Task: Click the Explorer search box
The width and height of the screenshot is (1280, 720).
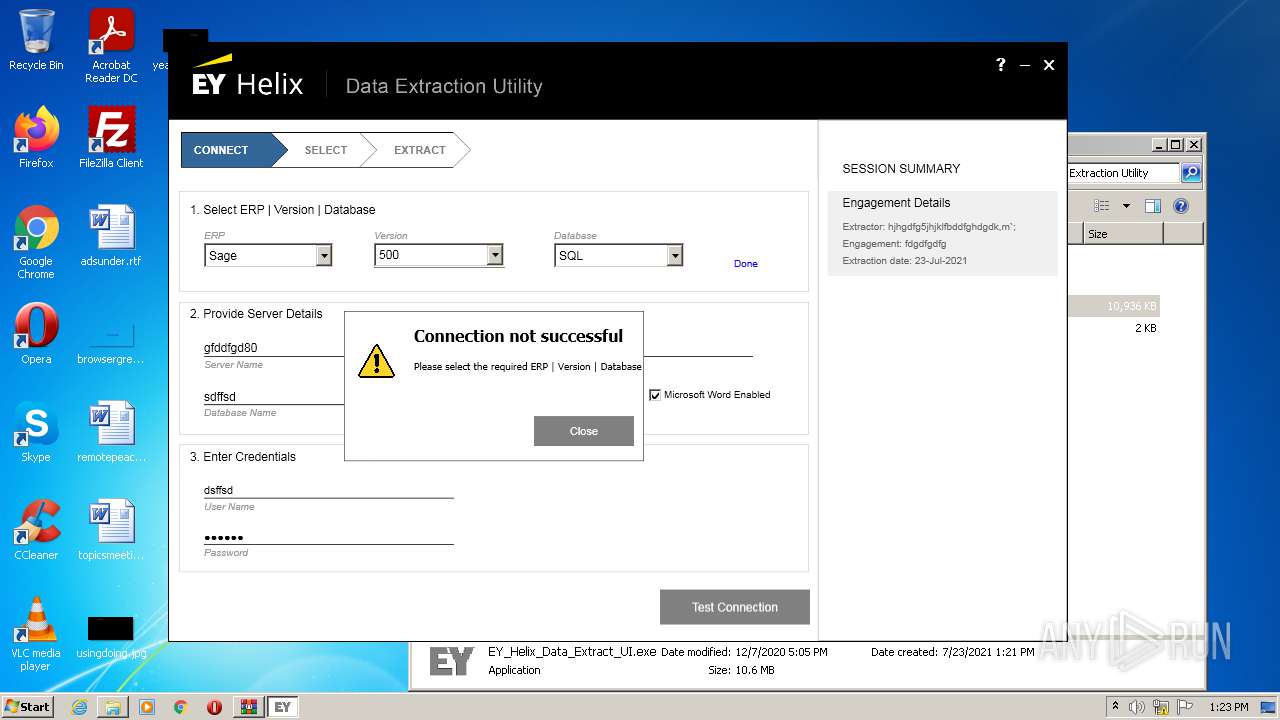Action: coord(1124,173)
